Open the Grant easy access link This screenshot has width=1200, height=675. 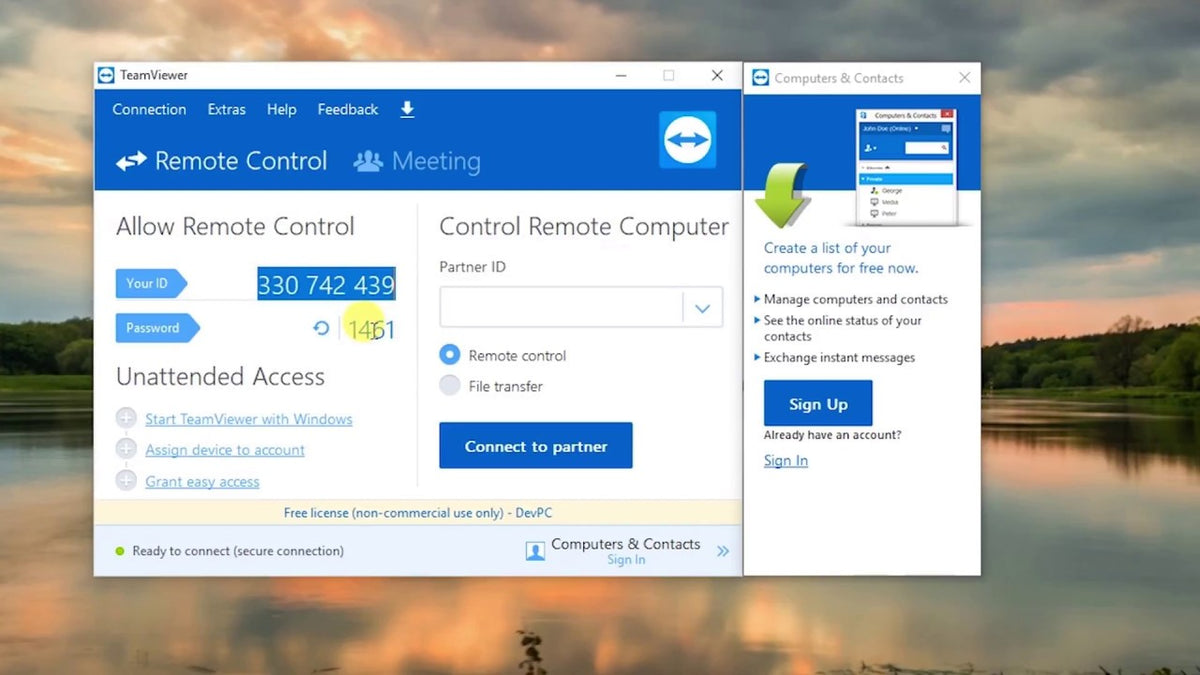tap(202, 481)
